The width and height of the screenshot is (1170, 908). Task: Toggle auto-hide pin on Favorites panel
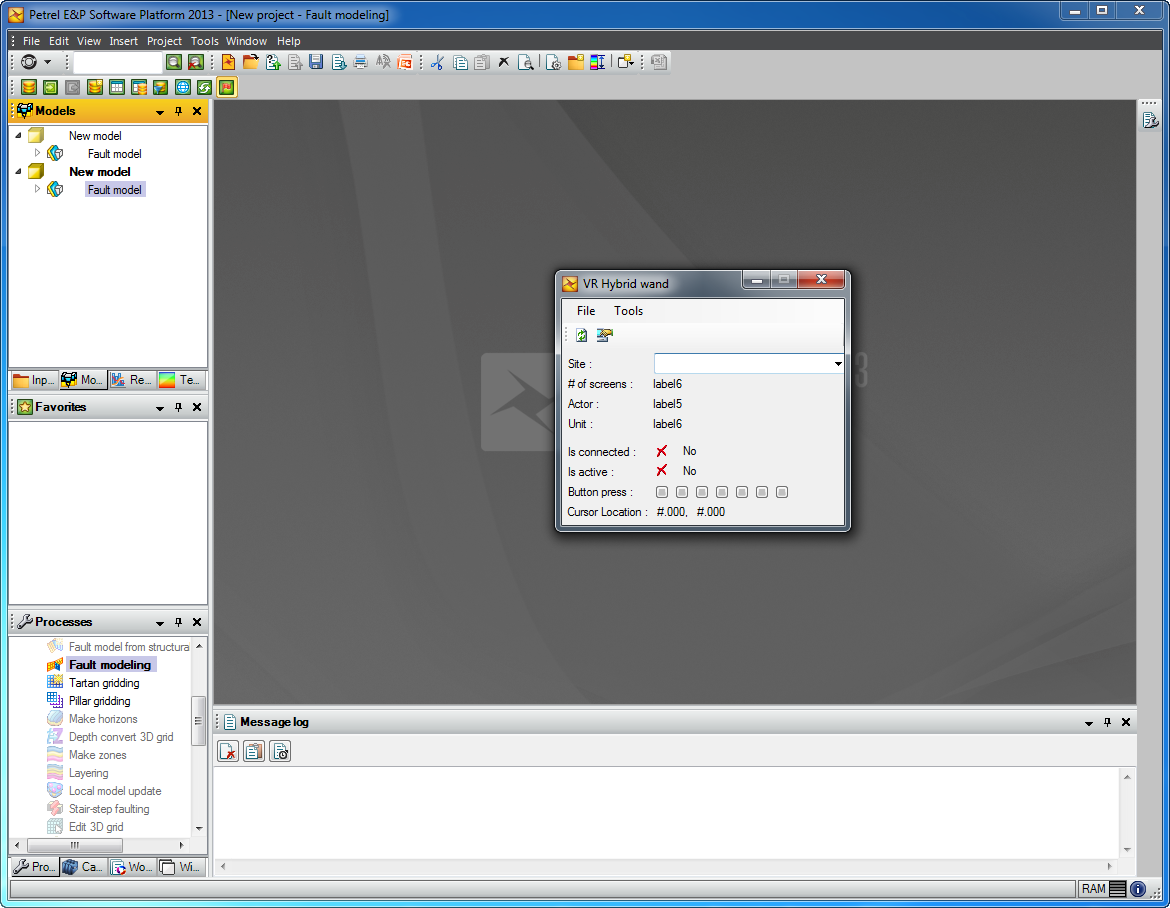pos(178,407)
